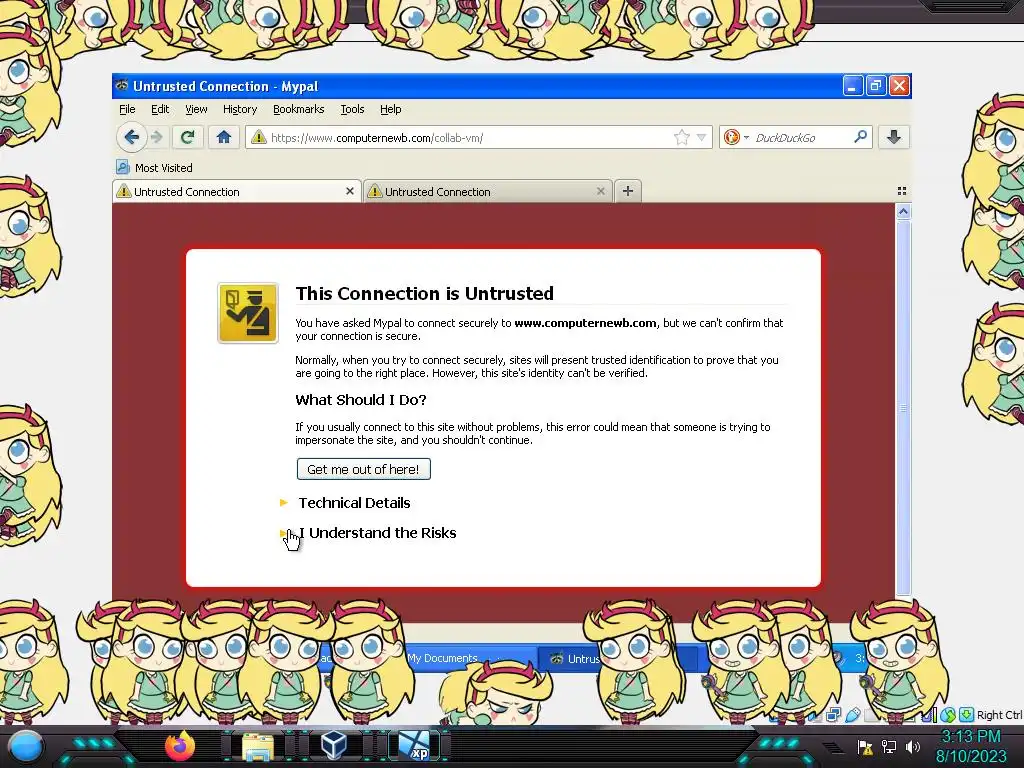The height and width of the screenshot is (768, 1024).
Task: Click the globe network VirtualBox status icon
Action: 948,715
